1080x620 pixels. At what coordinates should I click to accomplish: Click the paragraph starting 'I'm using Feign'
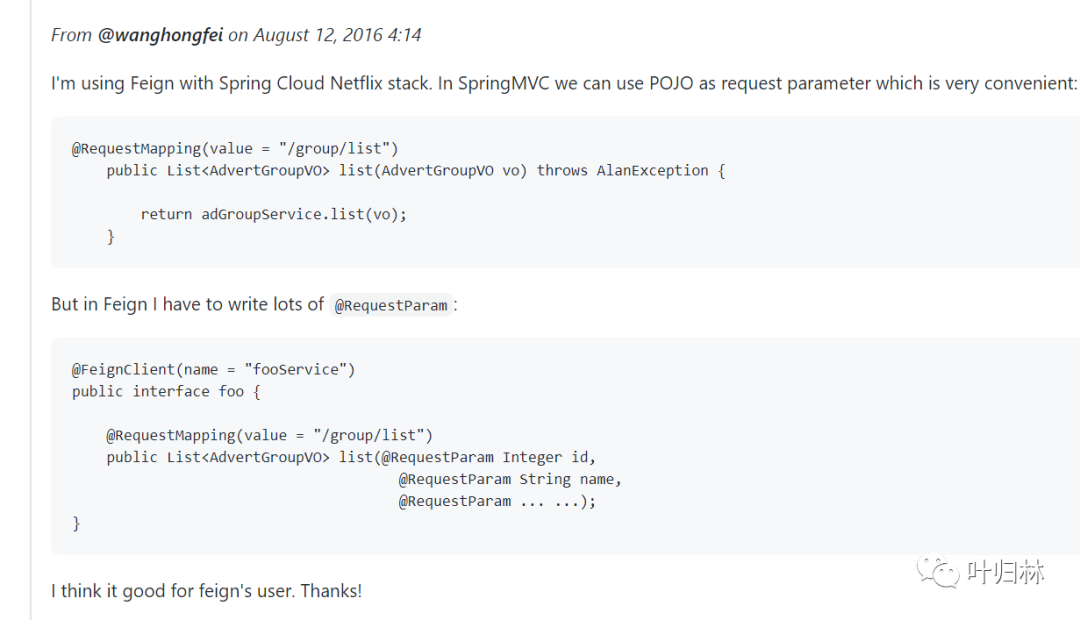click(x=563, y=83)
